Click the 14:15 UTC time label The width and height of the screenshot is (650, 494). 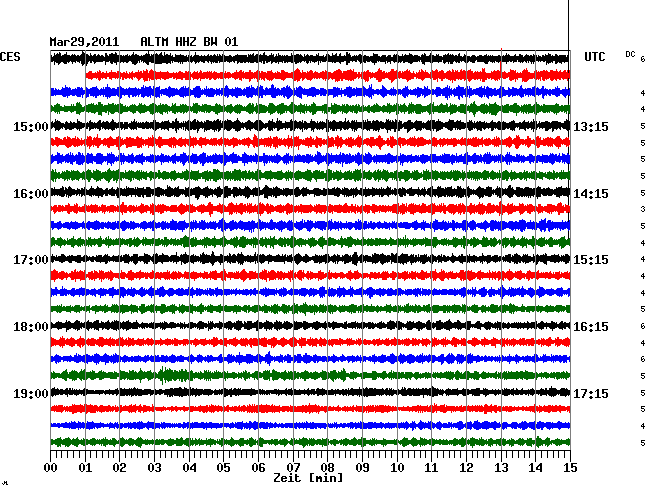[591, 194]
